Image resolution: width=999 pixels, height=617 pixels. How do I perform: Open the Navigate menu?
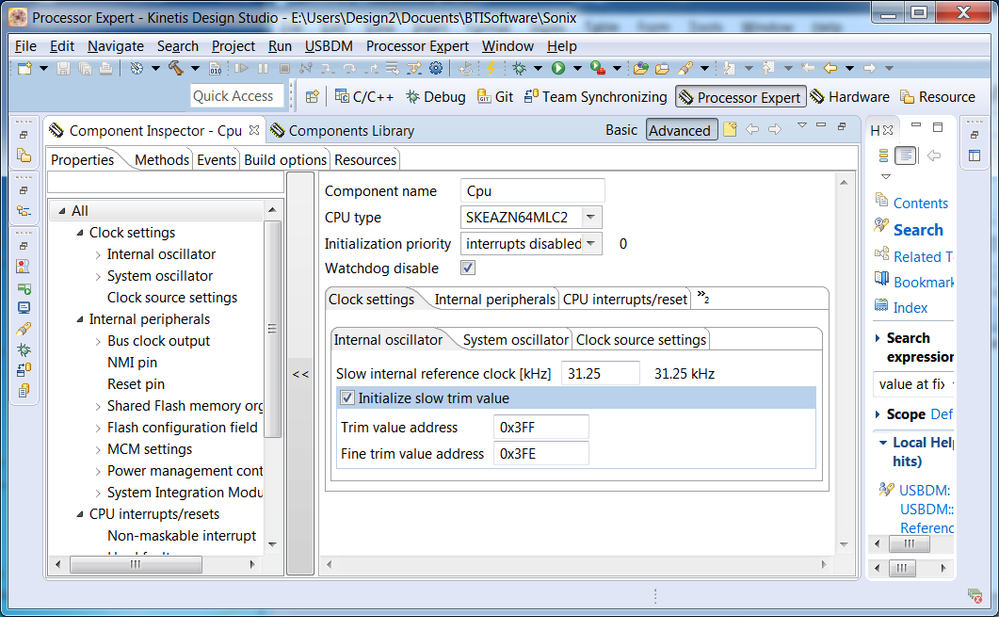click(116, 47)
